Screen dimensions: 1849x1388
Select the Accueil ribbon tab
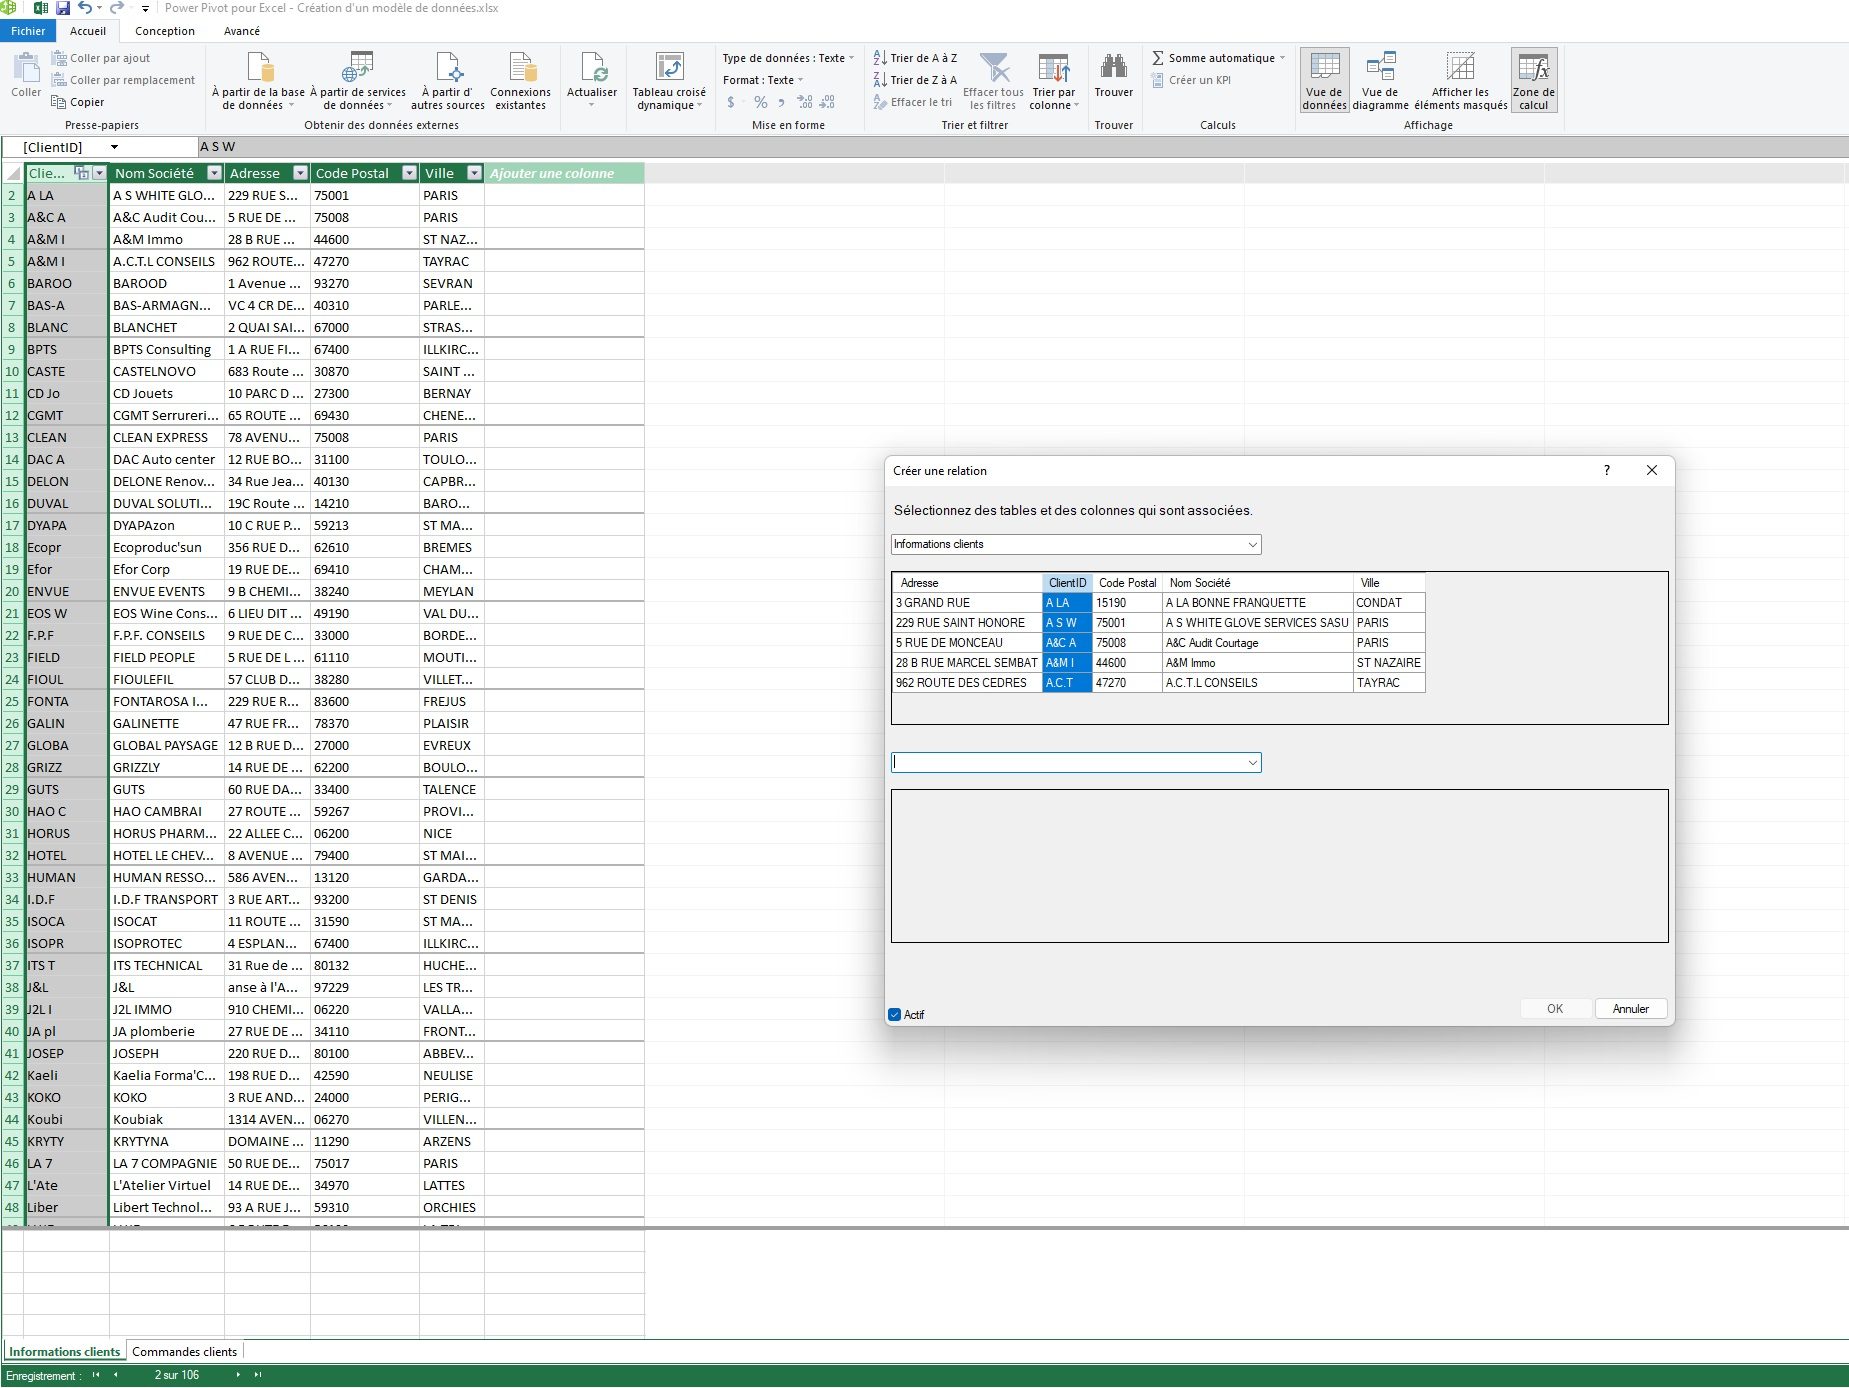coord(88,31)
